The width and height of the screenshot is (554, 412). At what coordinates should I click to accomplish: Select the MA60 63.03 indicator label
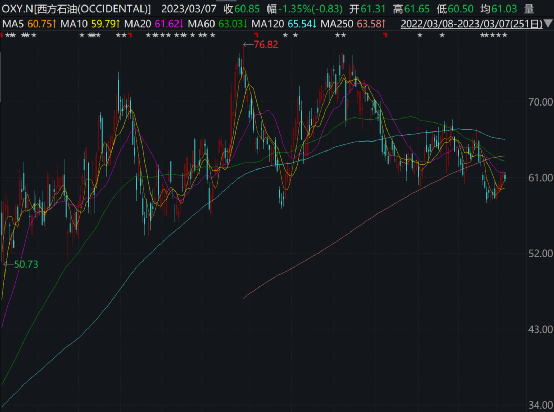(x=218, y=24)
